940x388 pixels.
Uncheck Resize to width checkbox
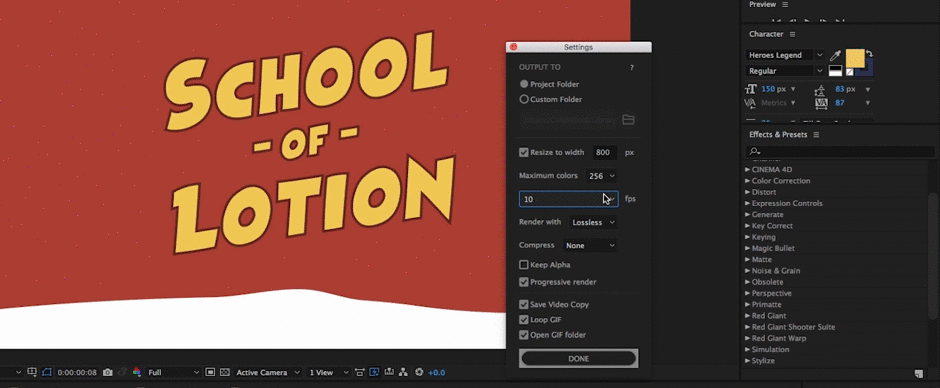pyautogui.click(x=524, y=152)
